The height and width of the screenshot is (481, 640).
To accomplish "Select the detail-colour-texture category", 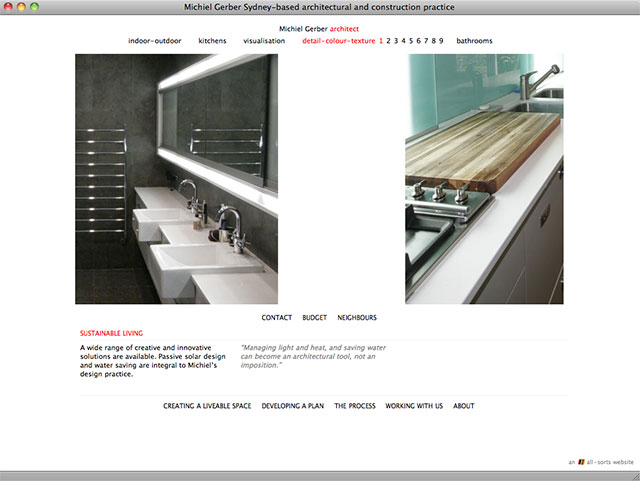I will (x=338, y=41).
